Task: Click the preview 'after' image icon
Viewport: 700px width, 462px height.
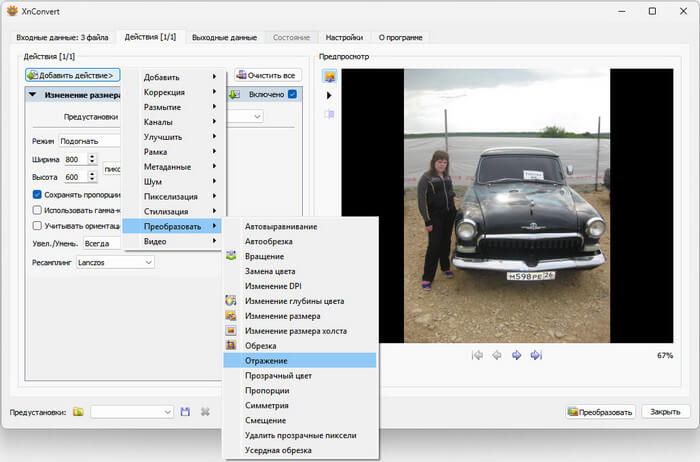Action: point(329,76)
